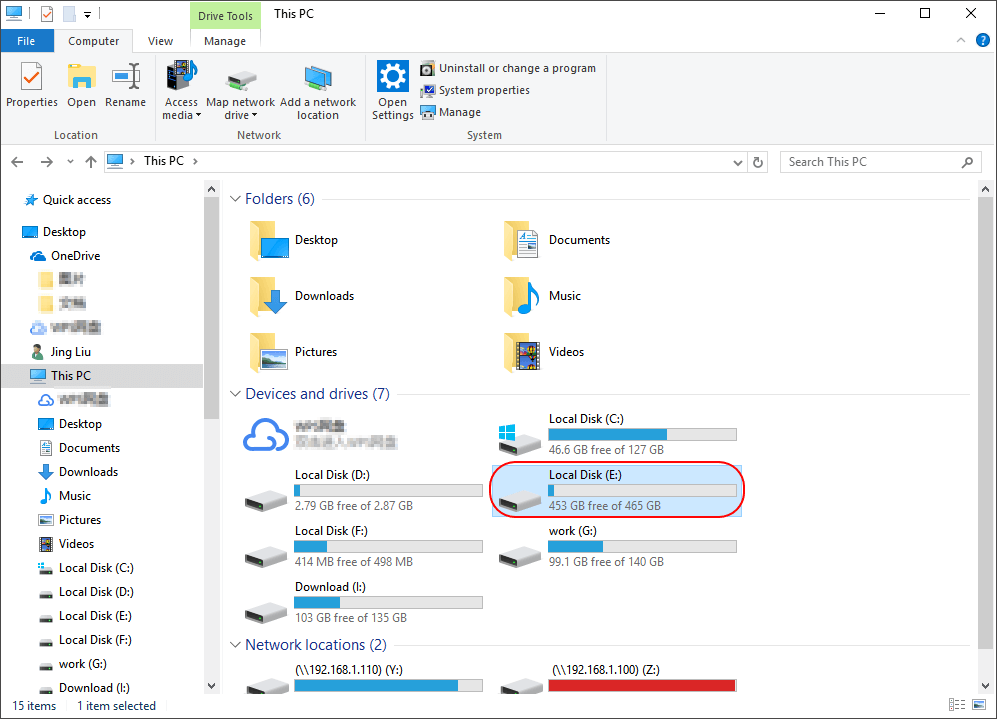This screenshot has height=719, width=997.
Task: Collapse the Devices and drives group
Action: point(235,394)
